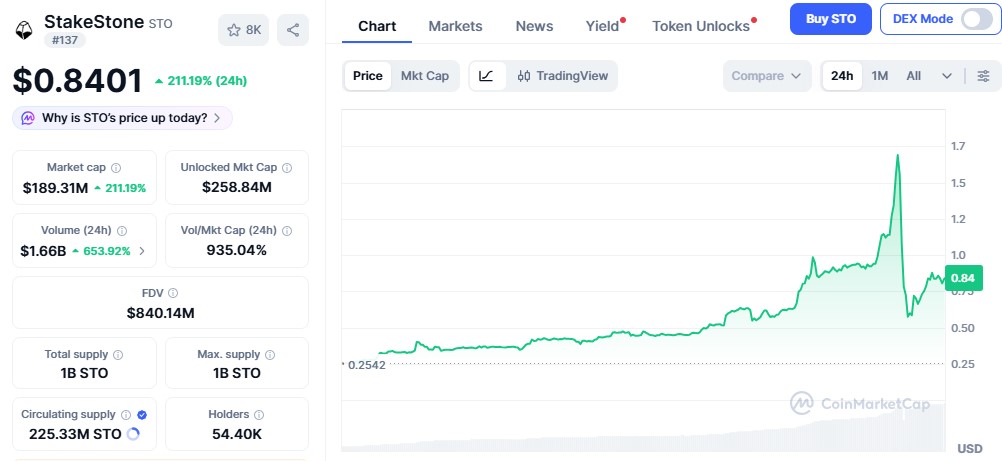Set chart range to All
The height and width of the screenshot is (461, 1002).
pyautogui.click(x=914, y=76)
